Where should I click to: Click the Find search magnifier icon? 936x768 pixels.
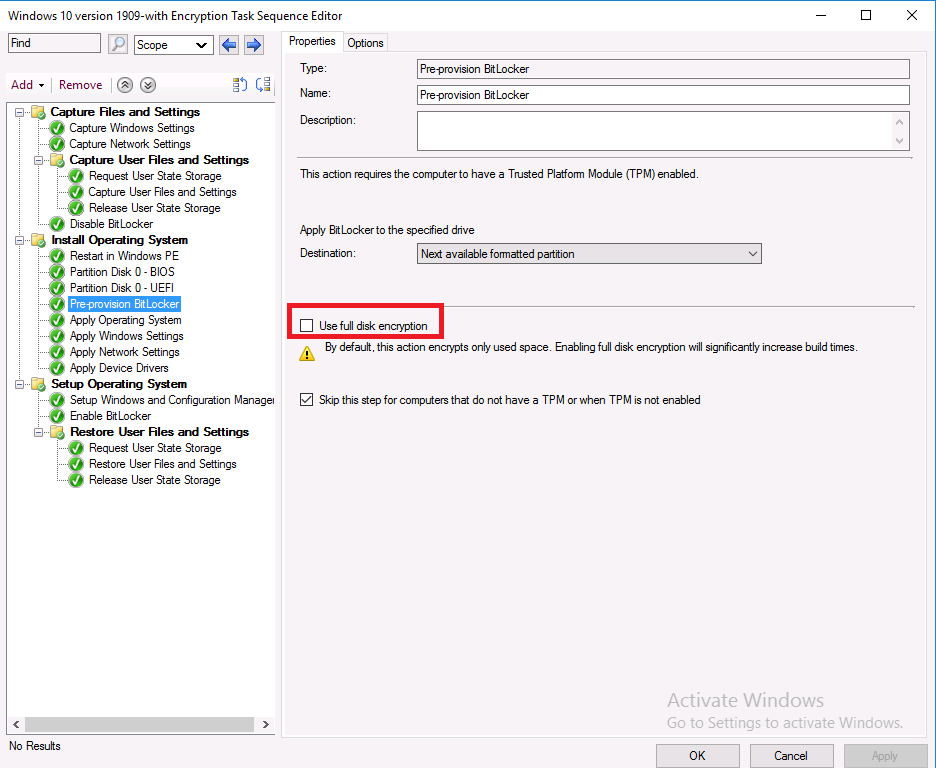click(118, 44)
